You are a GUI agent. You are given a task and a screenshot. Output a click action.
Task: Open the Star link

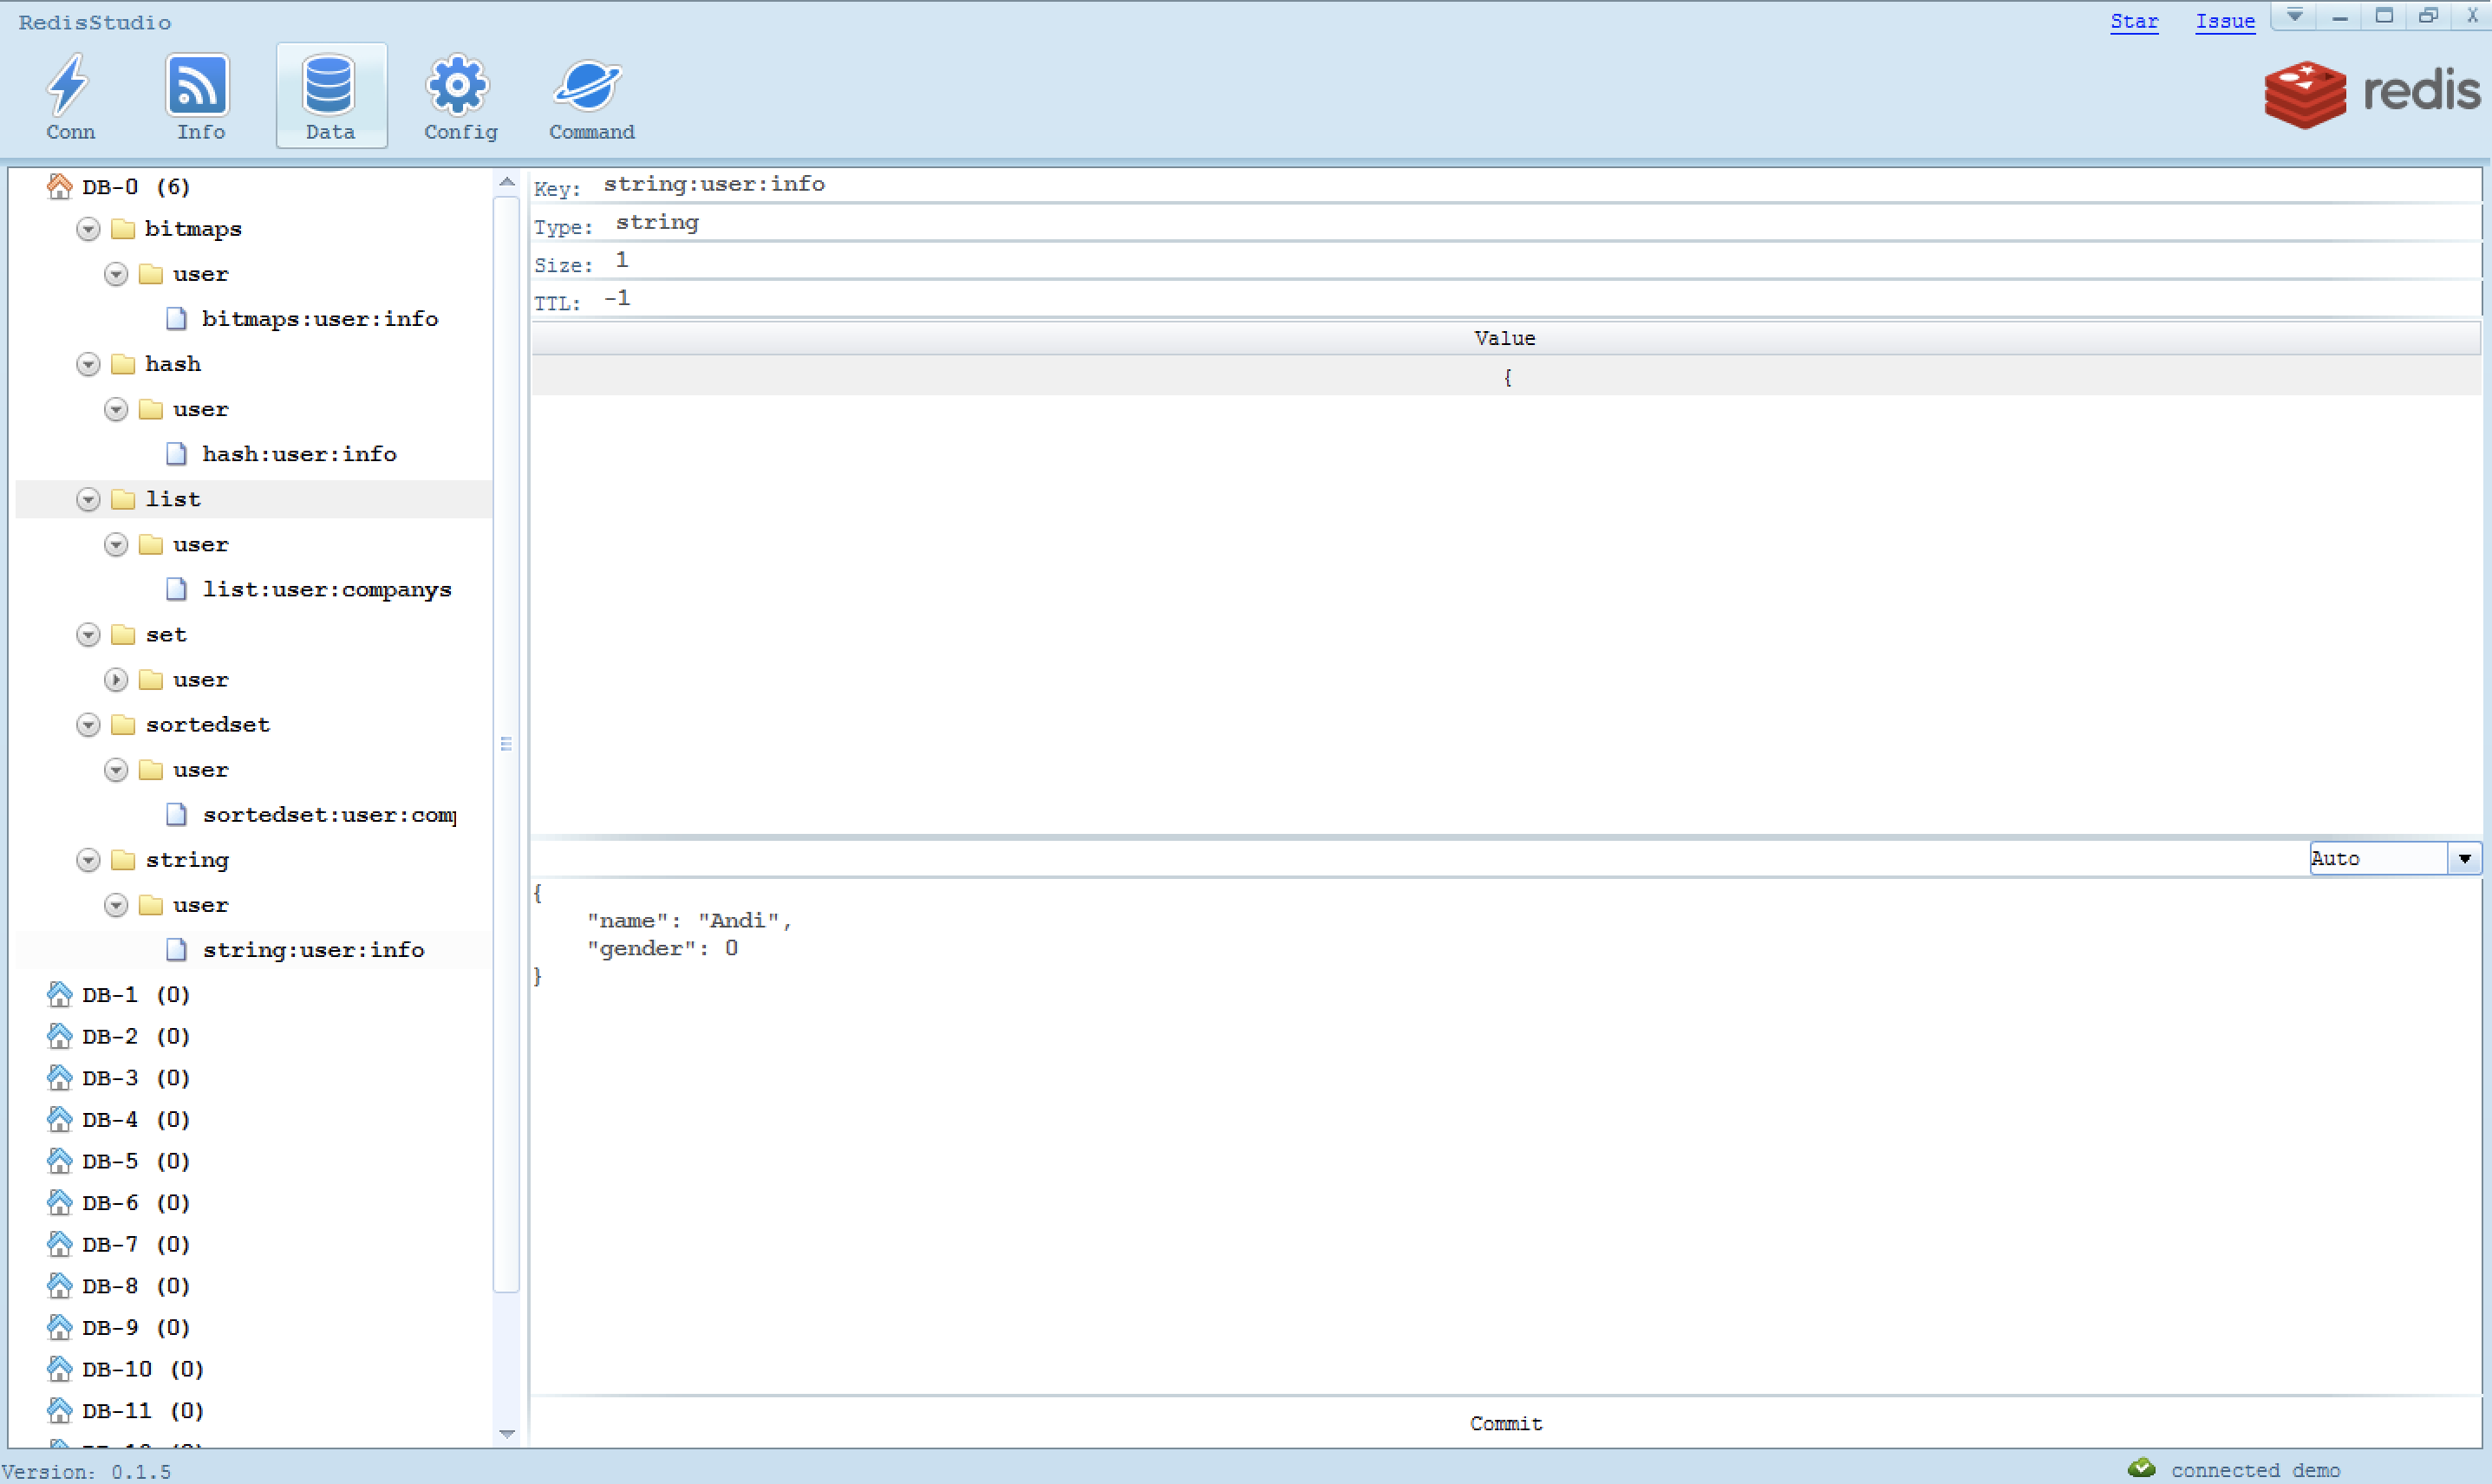(2134, 21)
